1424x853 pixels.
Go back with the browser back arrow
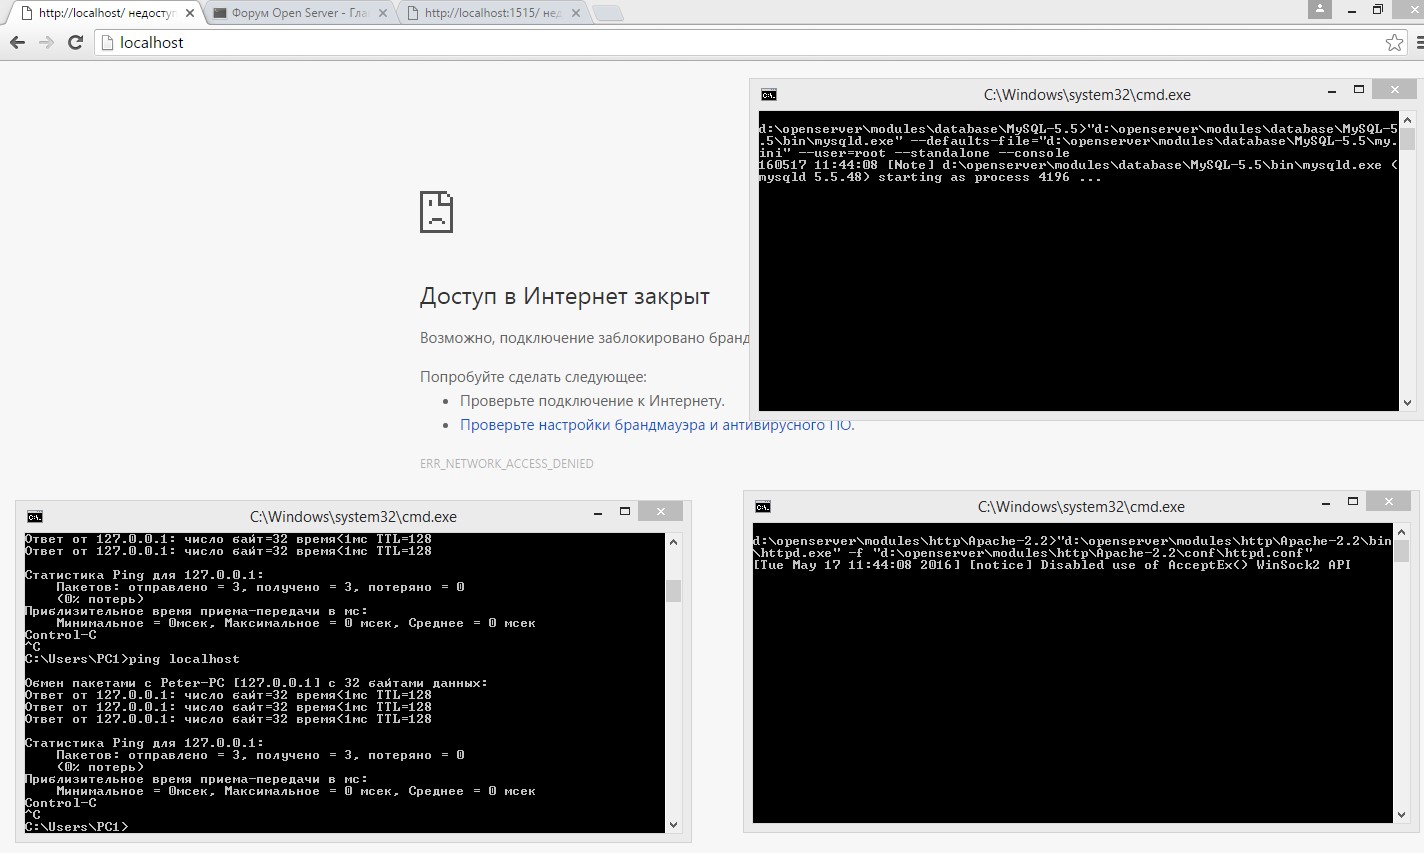tap(17, 42)
